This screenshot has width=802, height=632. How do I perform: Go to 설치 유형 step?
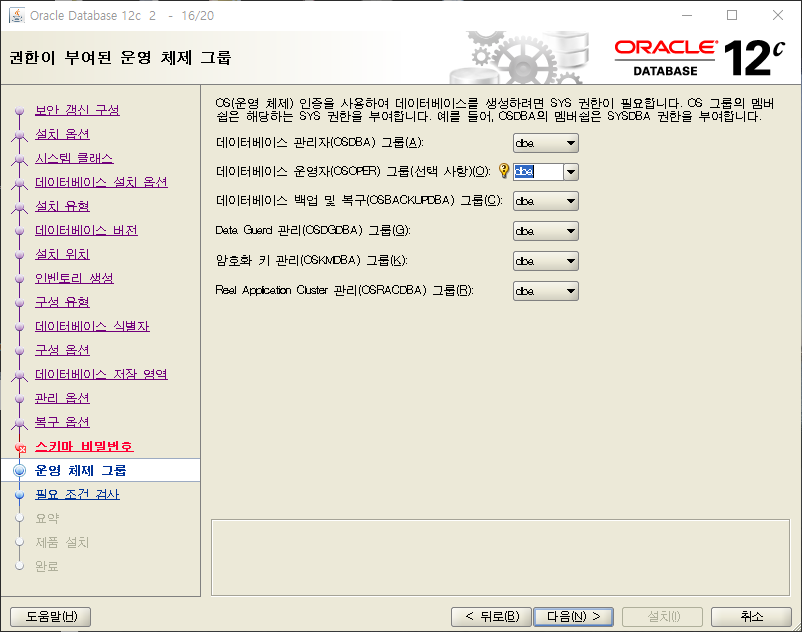coord(62,206)
